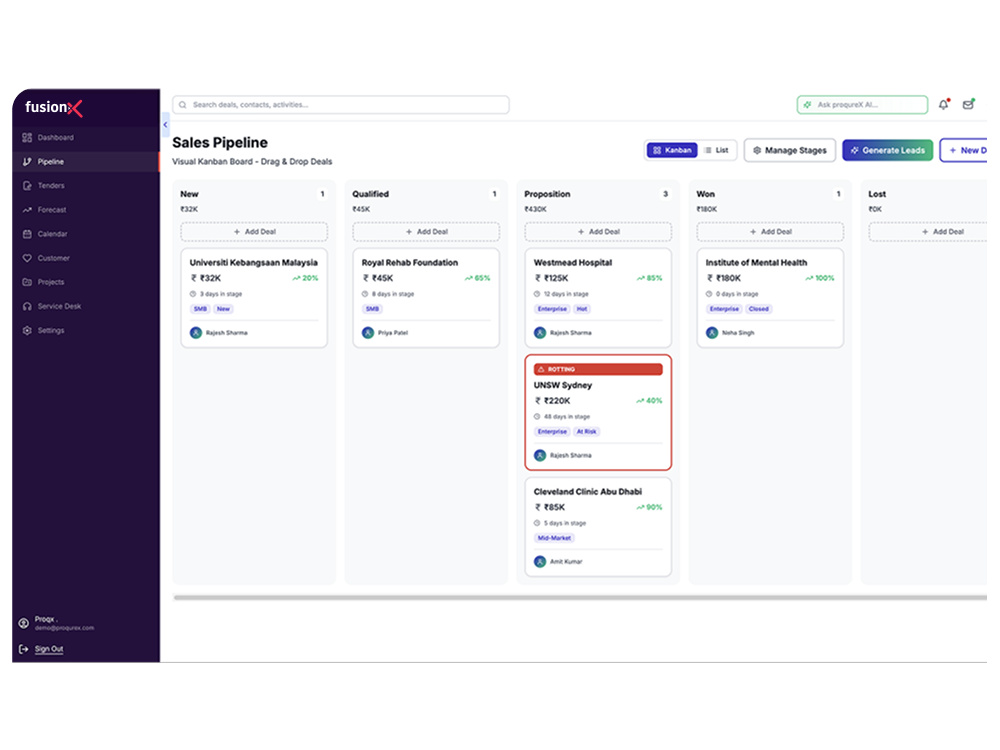The image size is (1000, 750).
Task: Open the UNSW Sydney deal
Action: point(598,413)
